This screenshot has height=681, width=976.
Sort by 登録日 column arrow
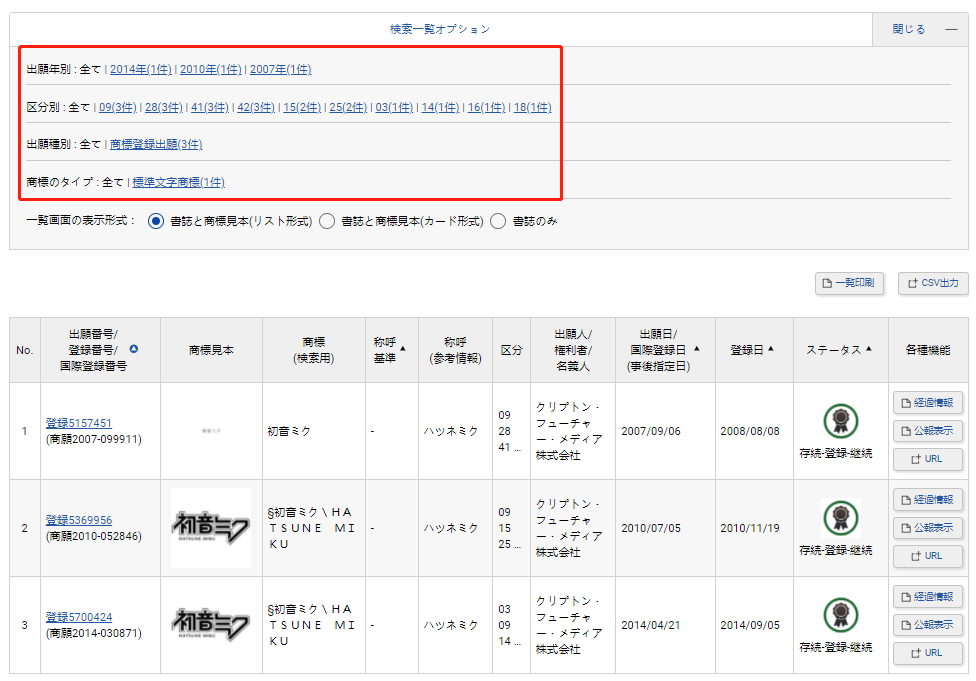coord(773,349)
